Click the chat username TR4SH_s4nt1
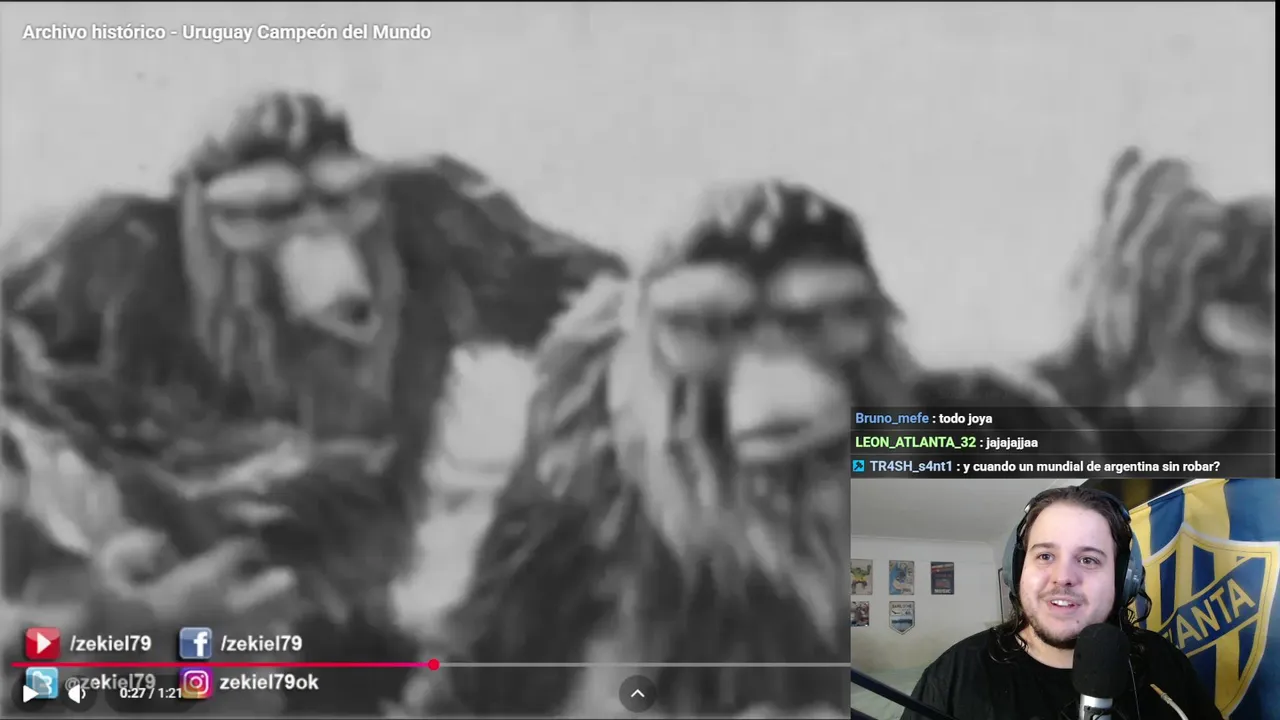 (911, 466)
